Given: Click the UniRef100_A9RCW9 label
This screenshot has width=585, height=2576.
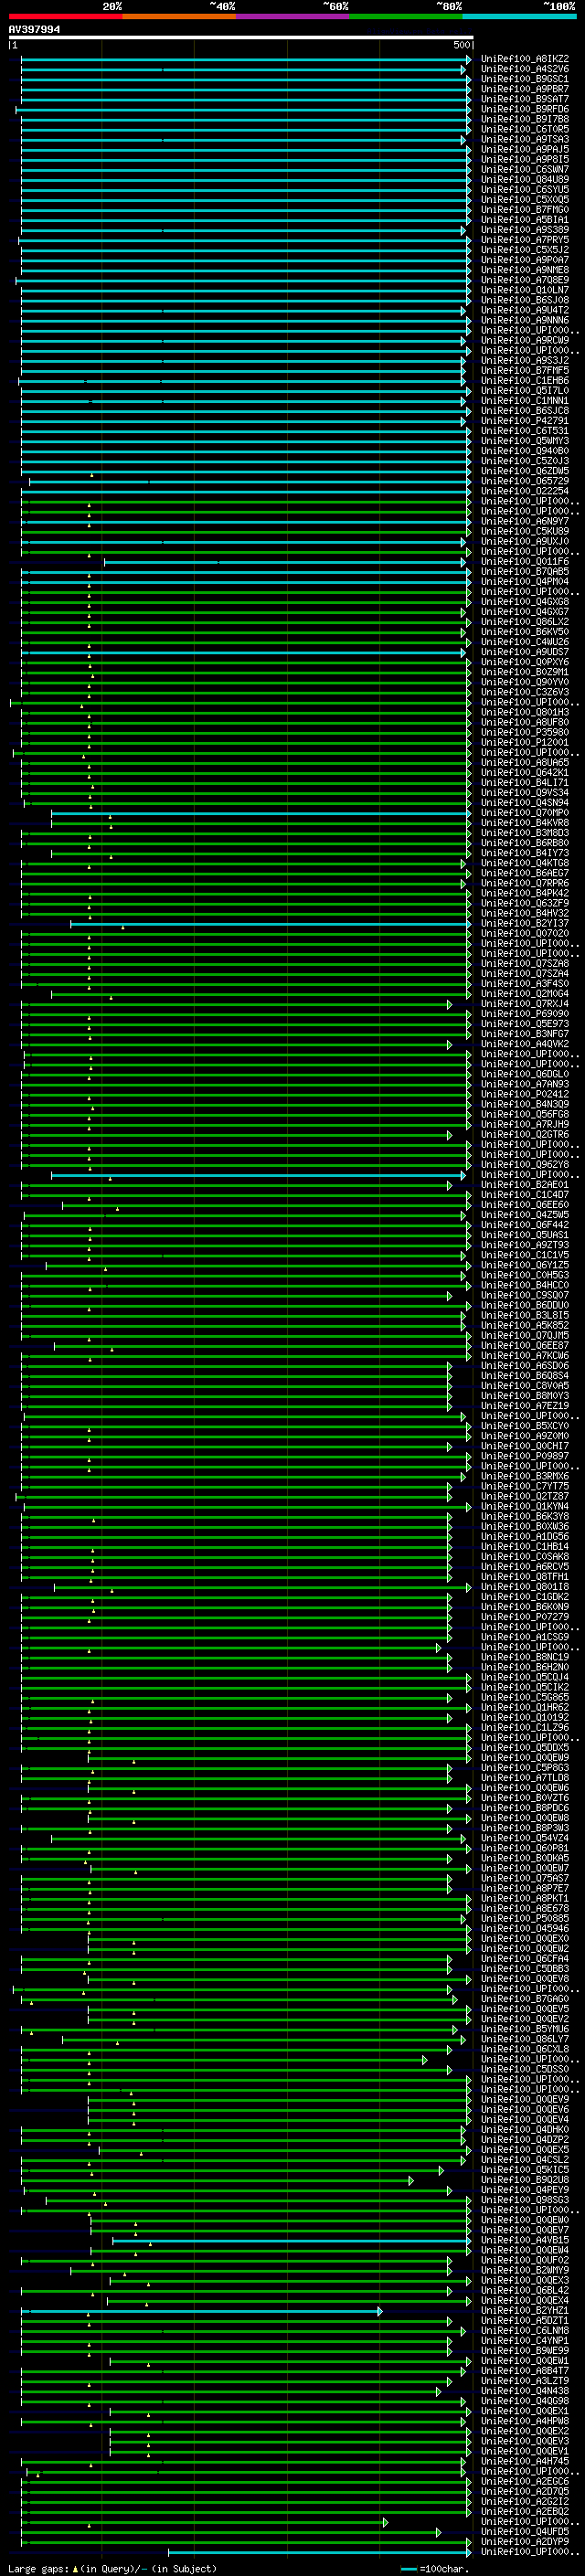Looking at the screenshot, I should tap(525, 340).
